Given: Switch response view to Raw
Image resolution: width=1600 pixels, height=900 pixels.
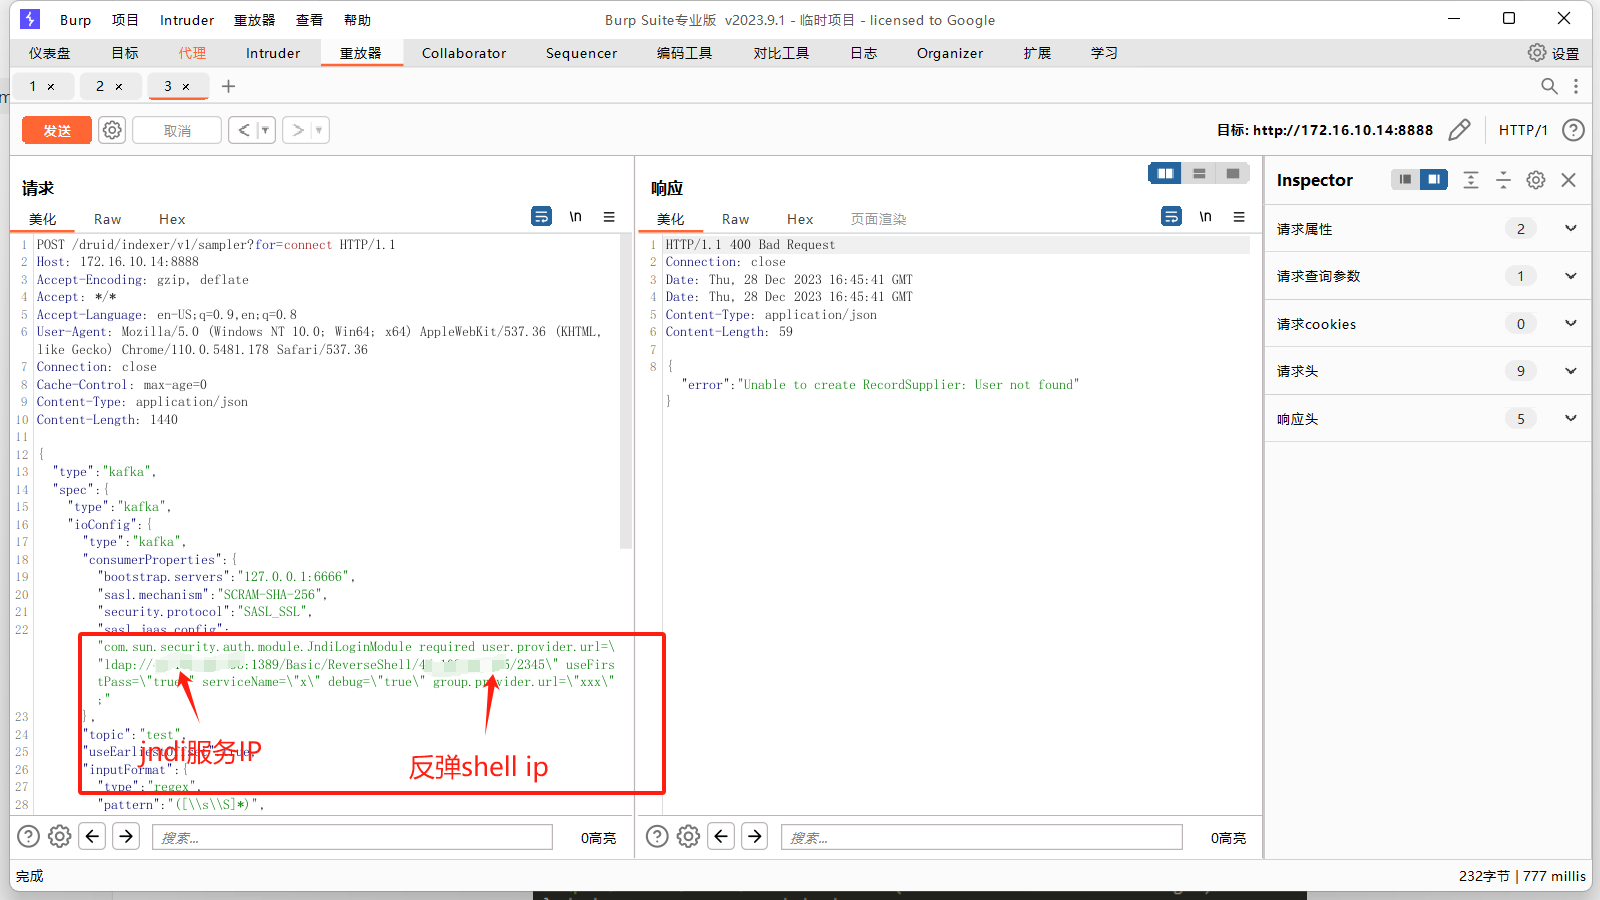Looking at the screenshot, I should point(735,219).
